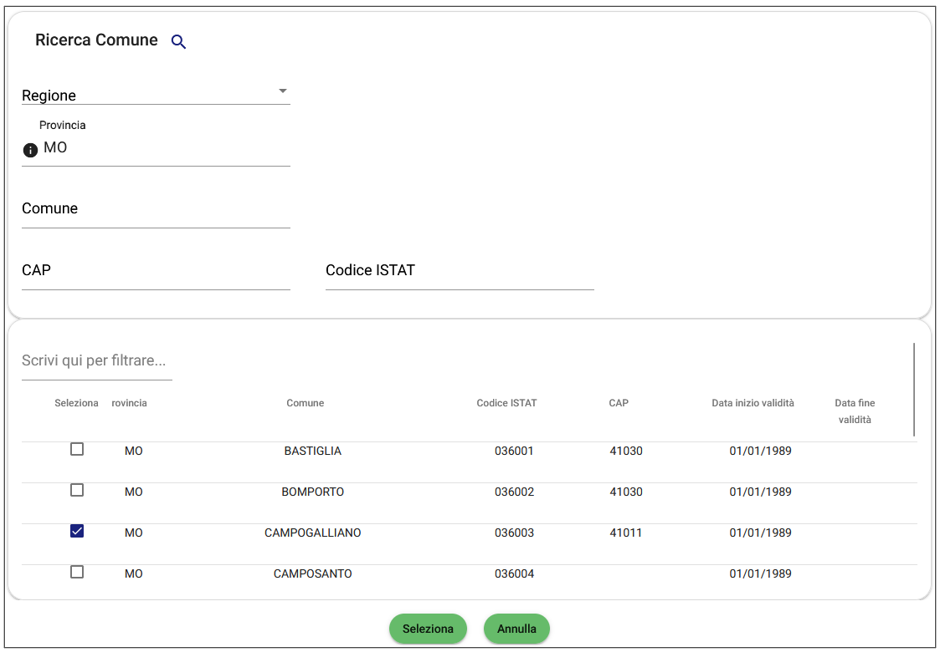Select the BOMPORTO row checkbox

(77, 491)
